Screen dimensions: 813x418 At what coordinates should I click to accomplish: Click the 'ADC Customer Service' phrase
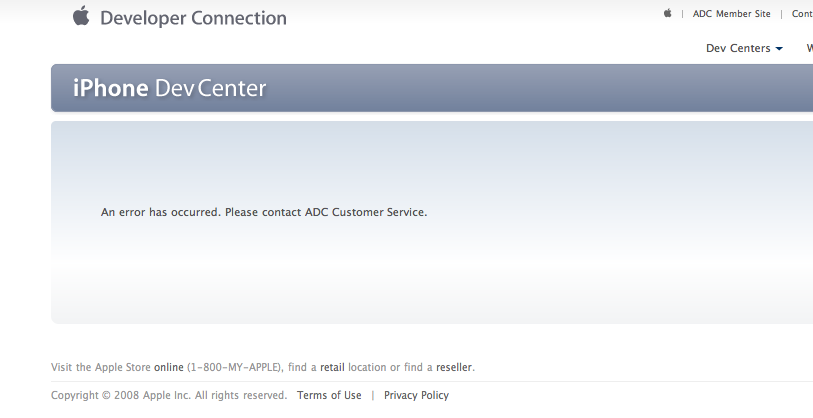(x=365, y=212)
